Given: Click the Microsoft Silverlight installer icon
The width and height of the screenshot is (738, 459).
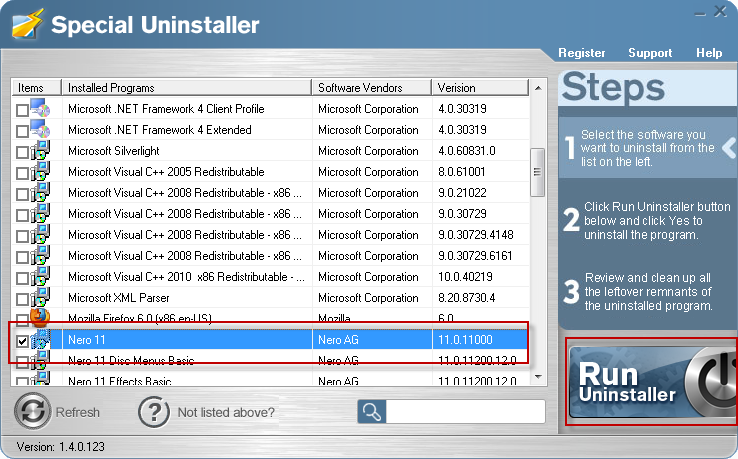Looking at the screenshot, I should click(x=40, y=150).
